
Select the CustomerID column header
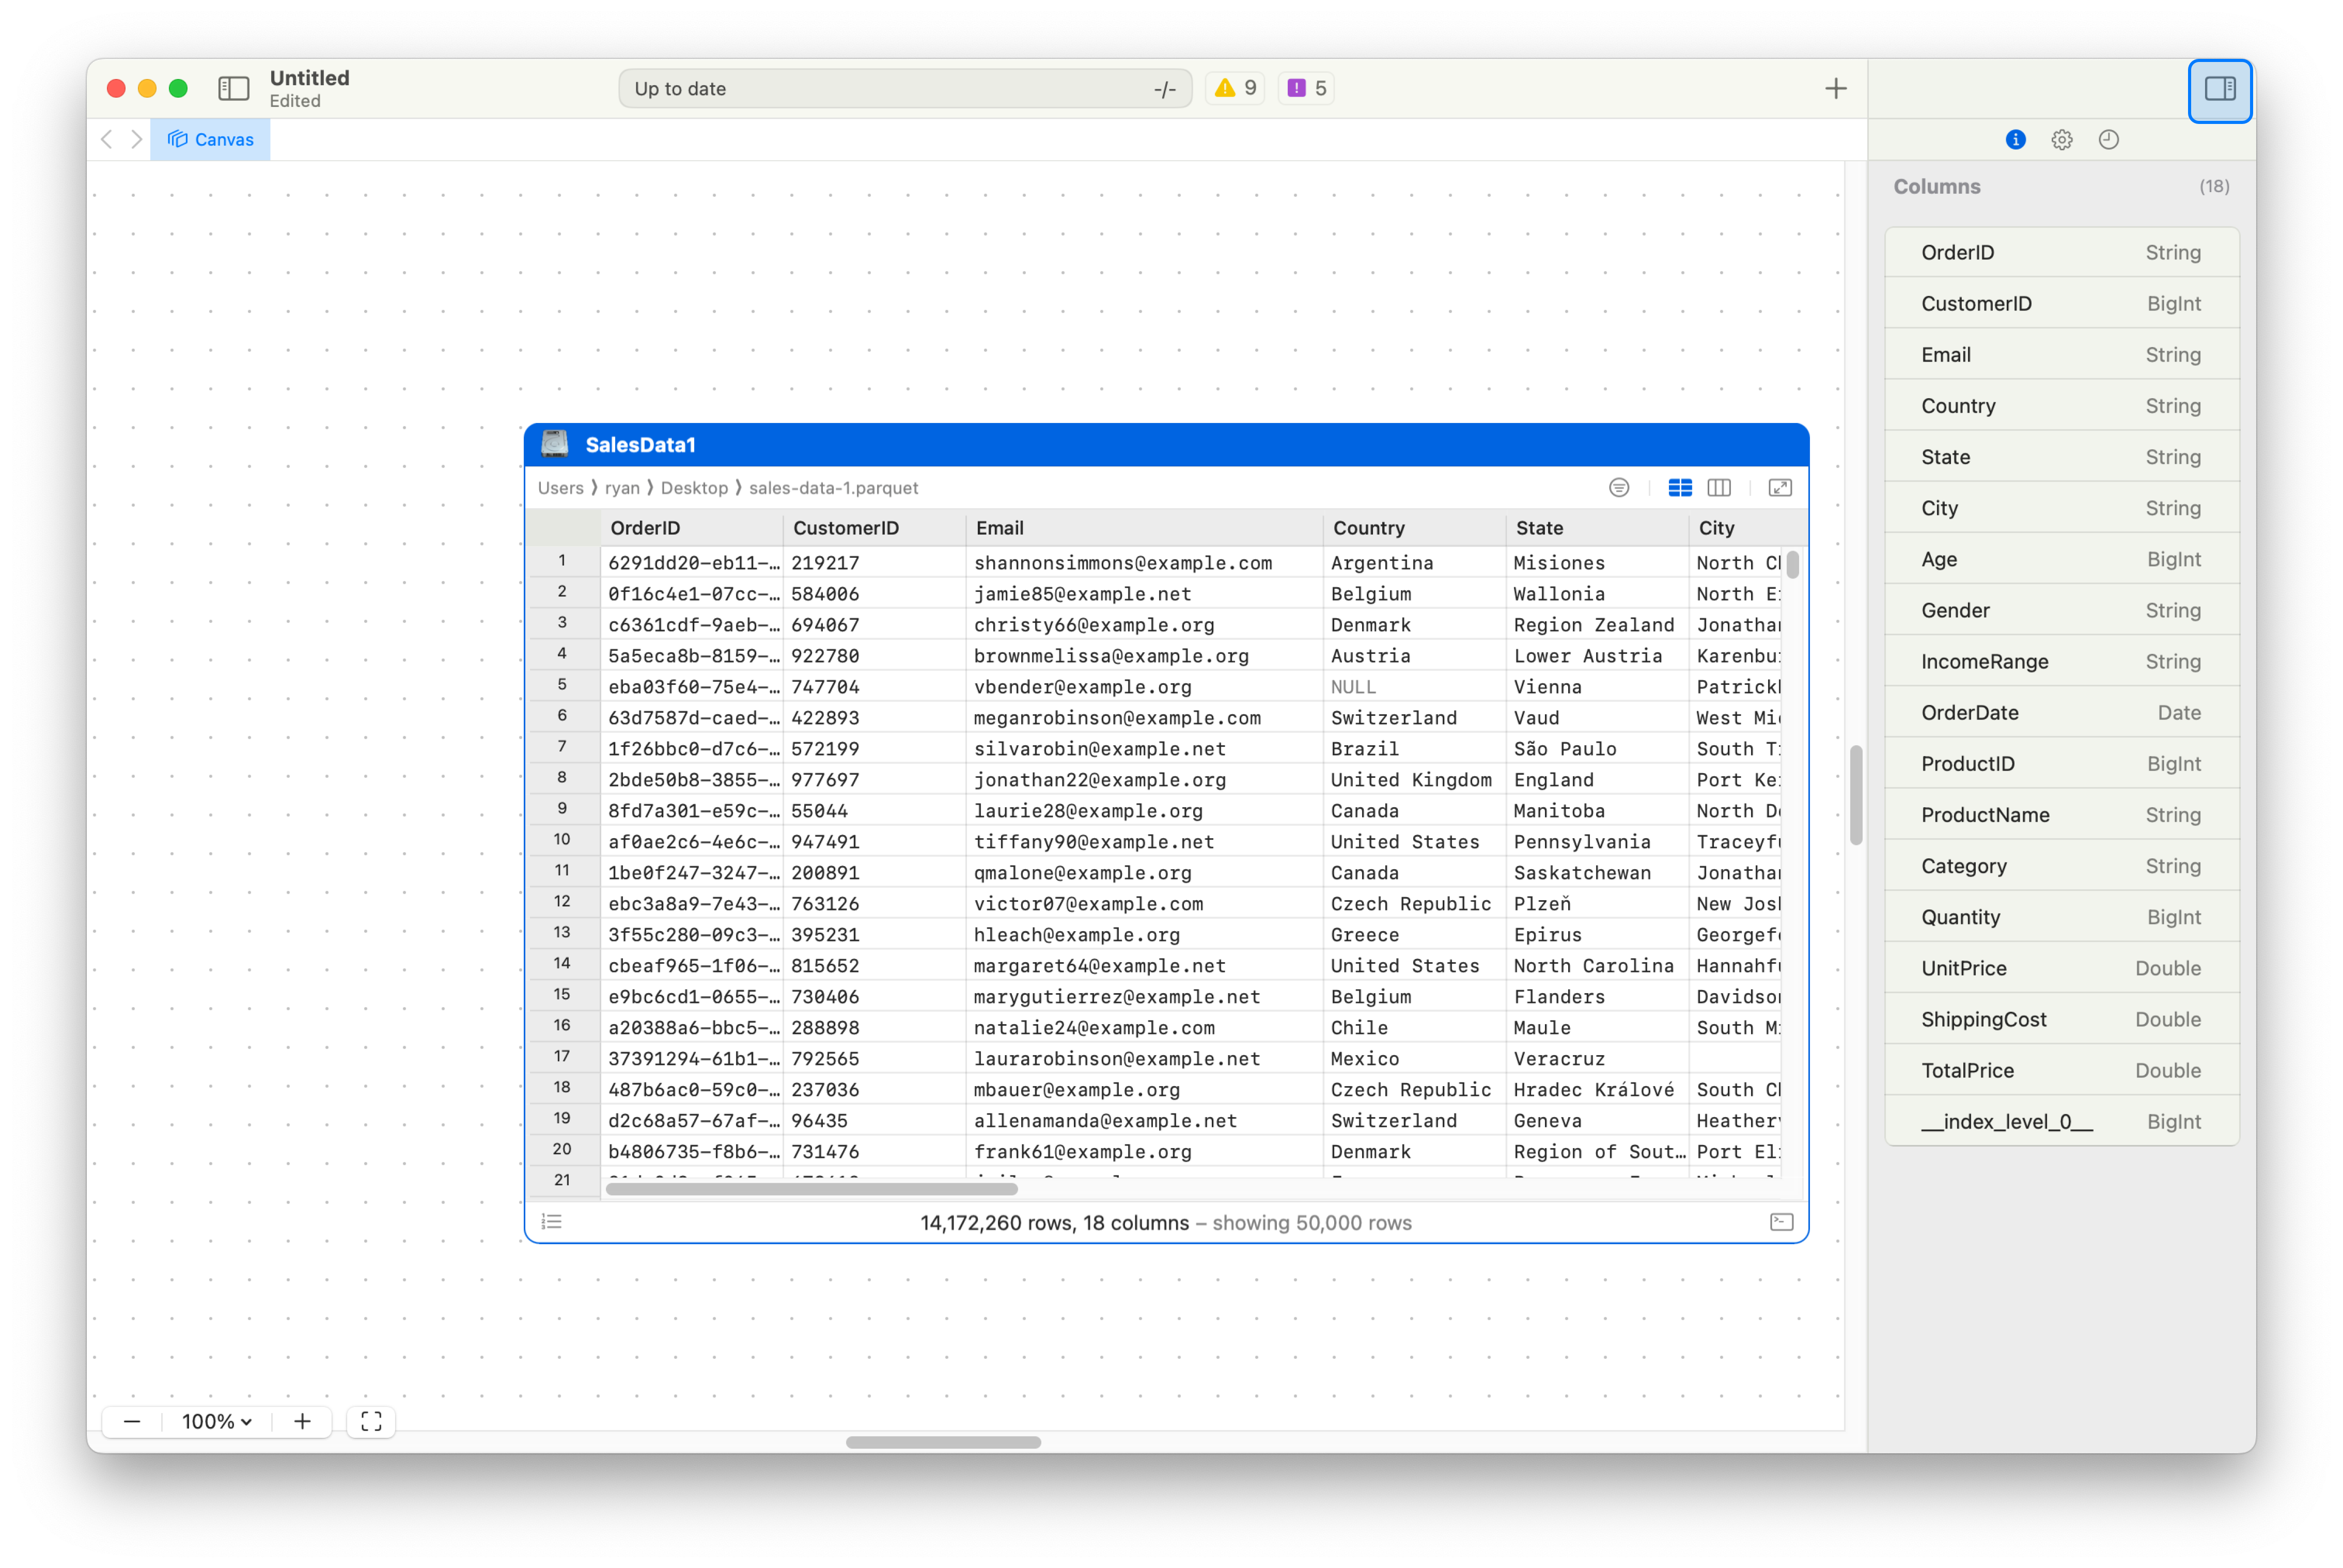[x=874, y=527]
